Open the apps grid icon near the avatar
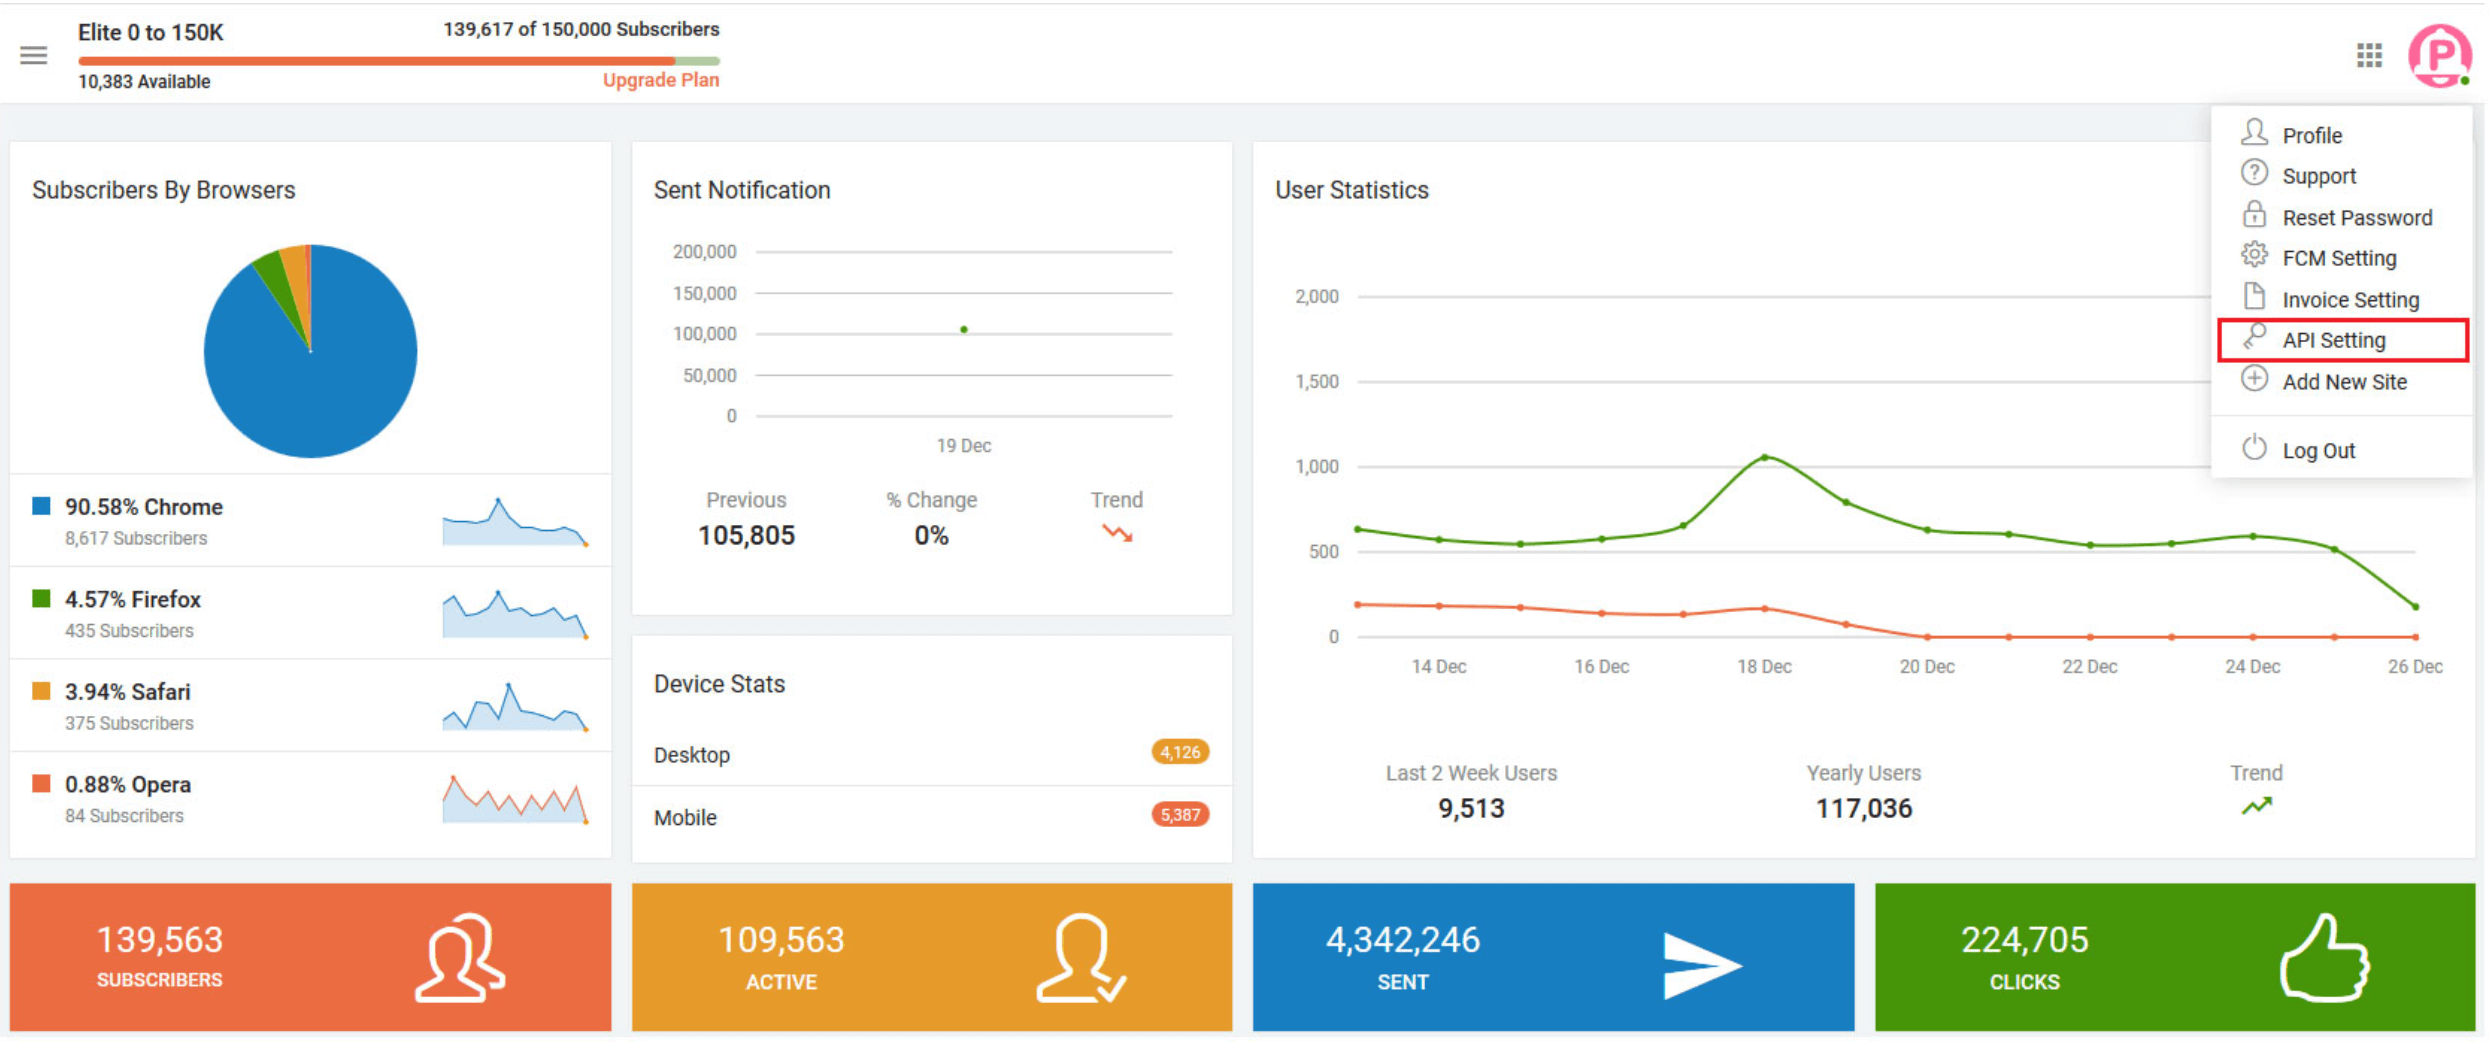Image resolution: width=2492 pixels, height=1050 pixels. 2370,56
